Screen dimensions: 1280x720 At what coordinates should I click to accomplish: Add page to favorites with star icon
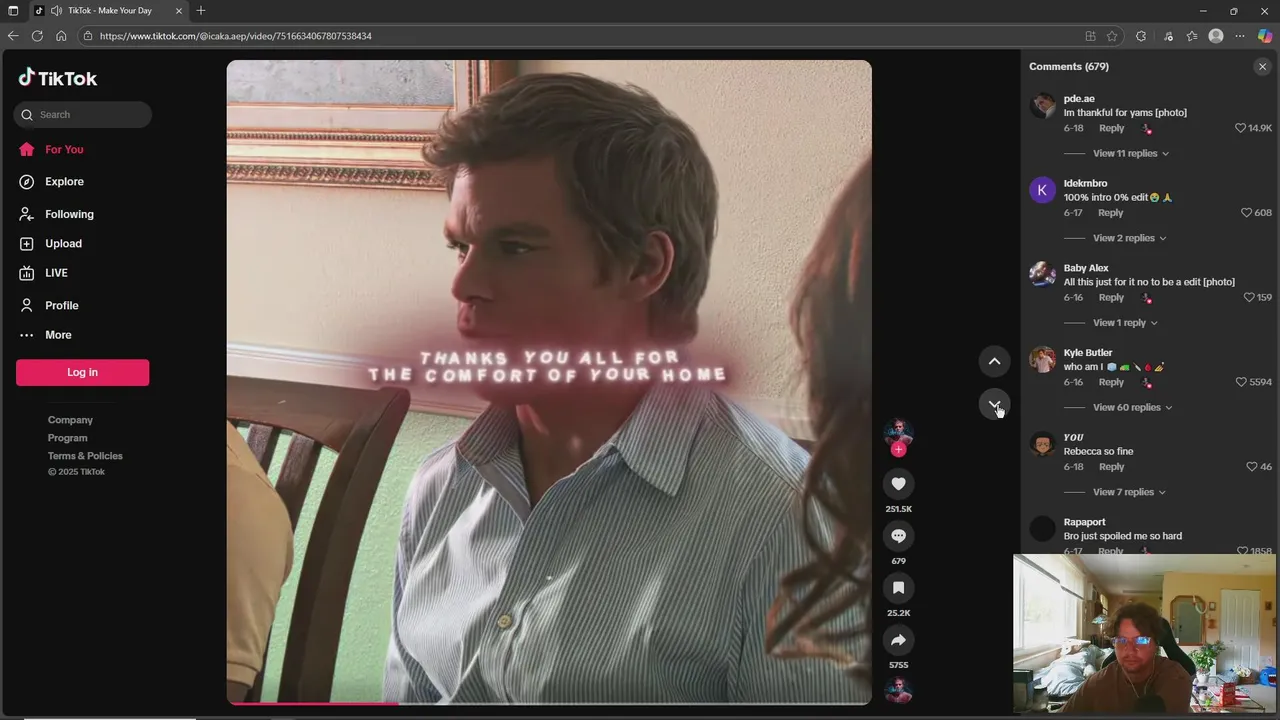(x=1112, y=36)
